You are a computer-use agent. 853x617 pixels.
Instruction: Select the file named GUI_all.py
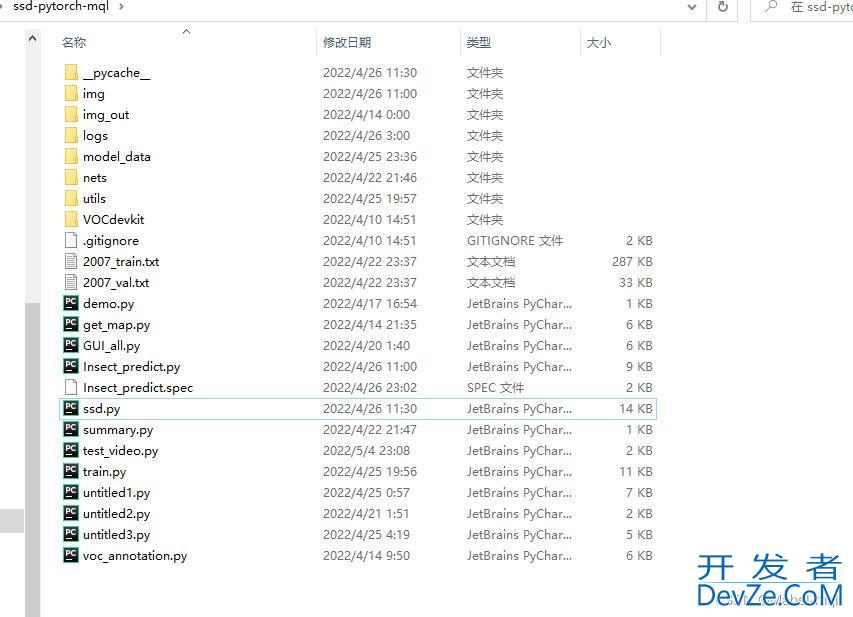click(112, 346)
